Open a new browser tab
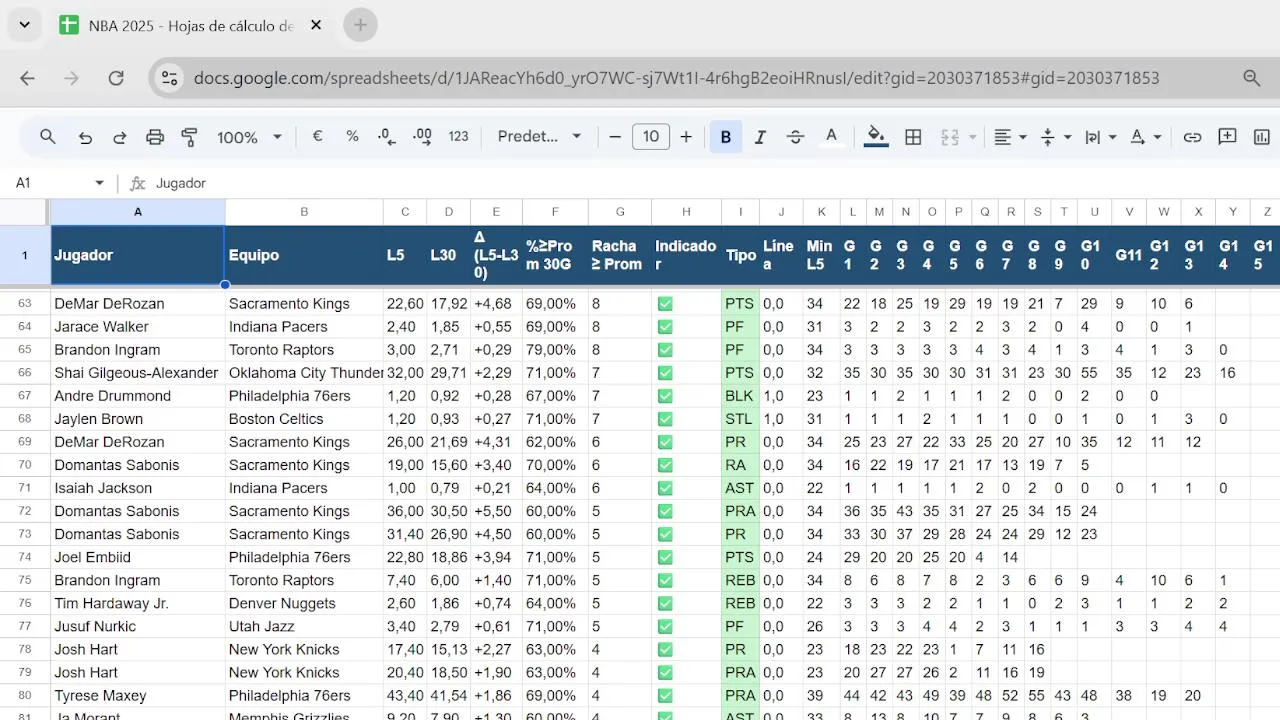Screen dimensions: 1280x720 pyautogui.click(x=360, y=25)
